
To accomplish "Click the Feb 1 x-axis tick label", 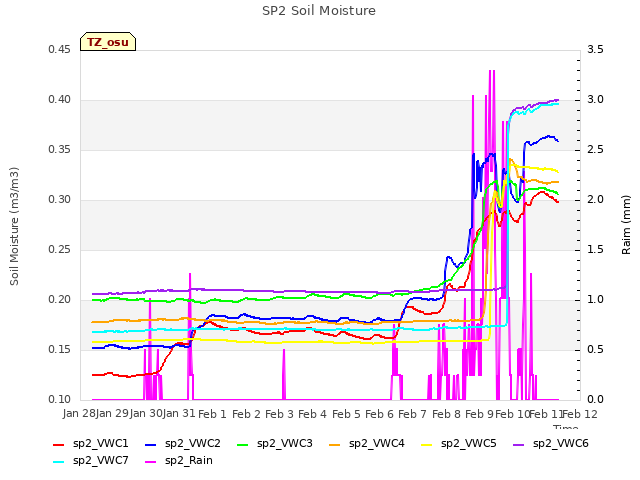I will pos(212,414).
